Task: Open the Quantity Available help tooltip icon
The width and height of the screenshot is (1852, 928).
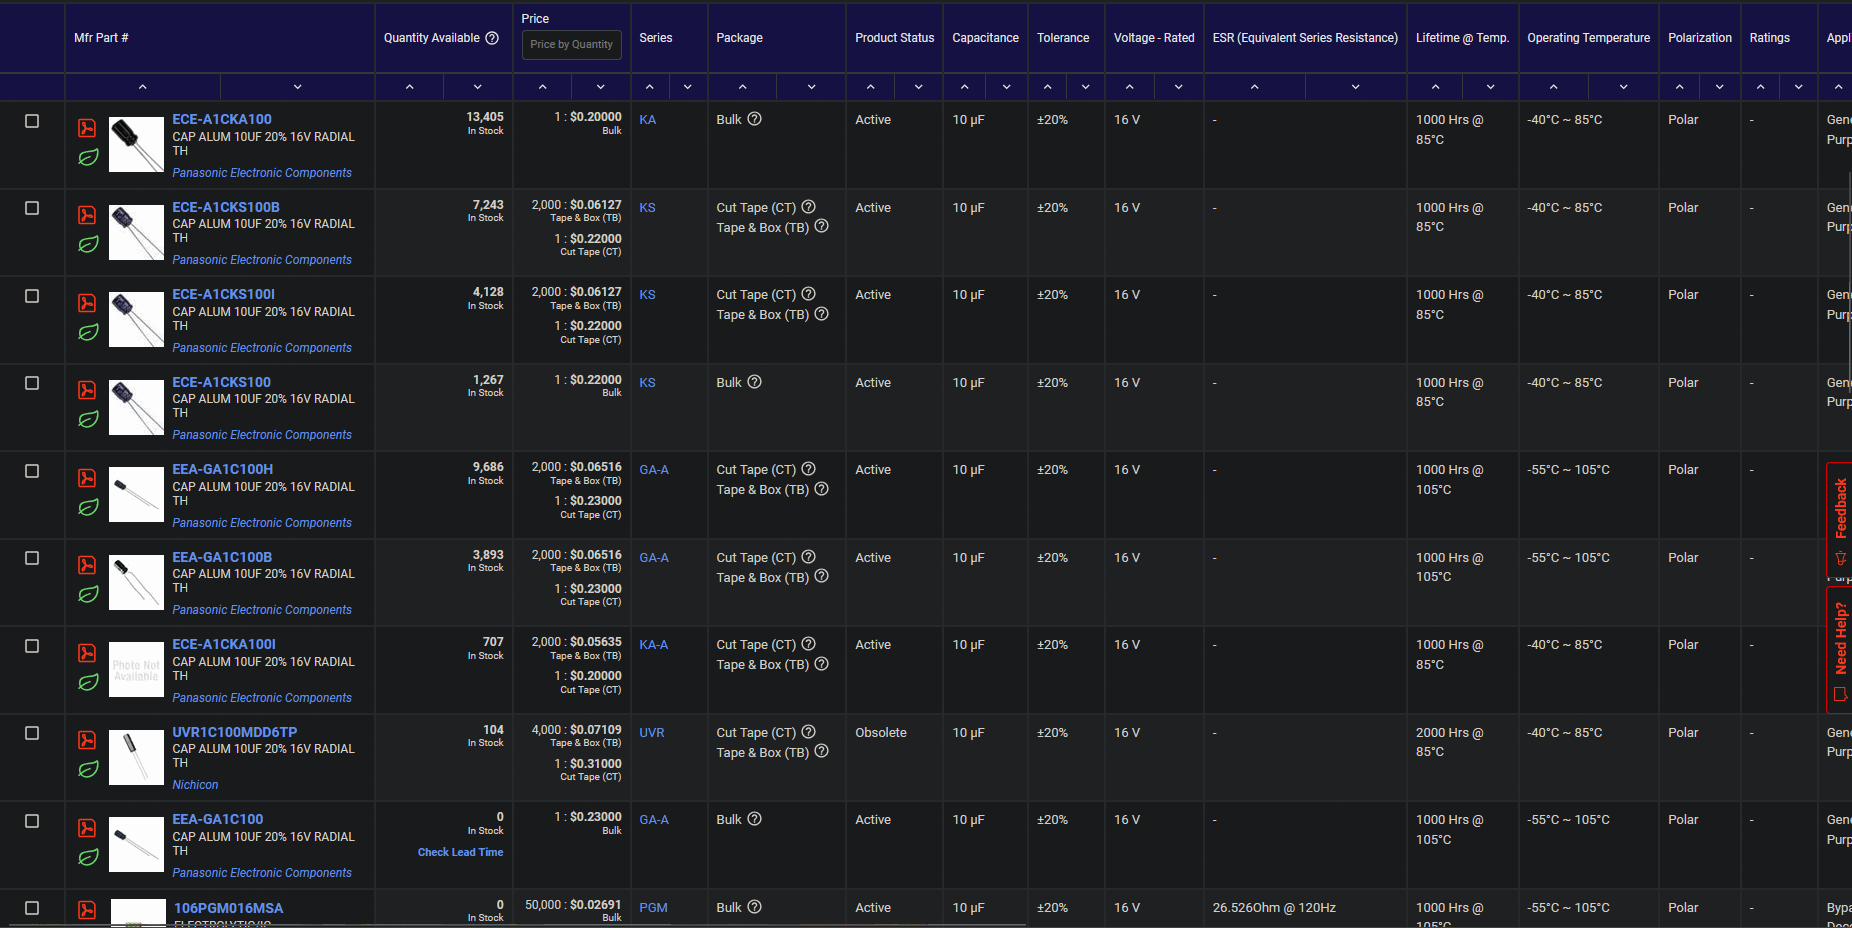Action: coord(491,38)
